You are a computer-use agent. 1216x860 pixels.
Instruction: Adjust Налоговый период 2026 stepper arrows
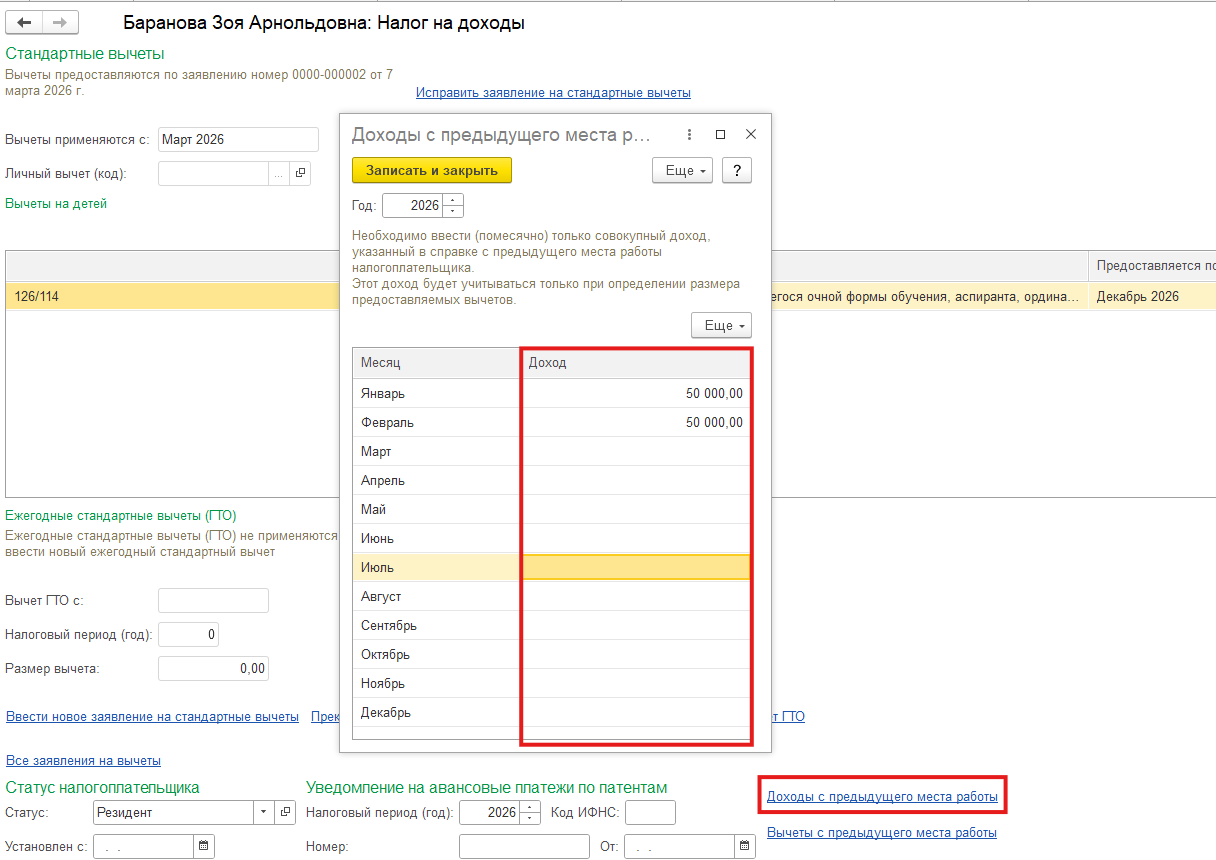pos(531,812)
